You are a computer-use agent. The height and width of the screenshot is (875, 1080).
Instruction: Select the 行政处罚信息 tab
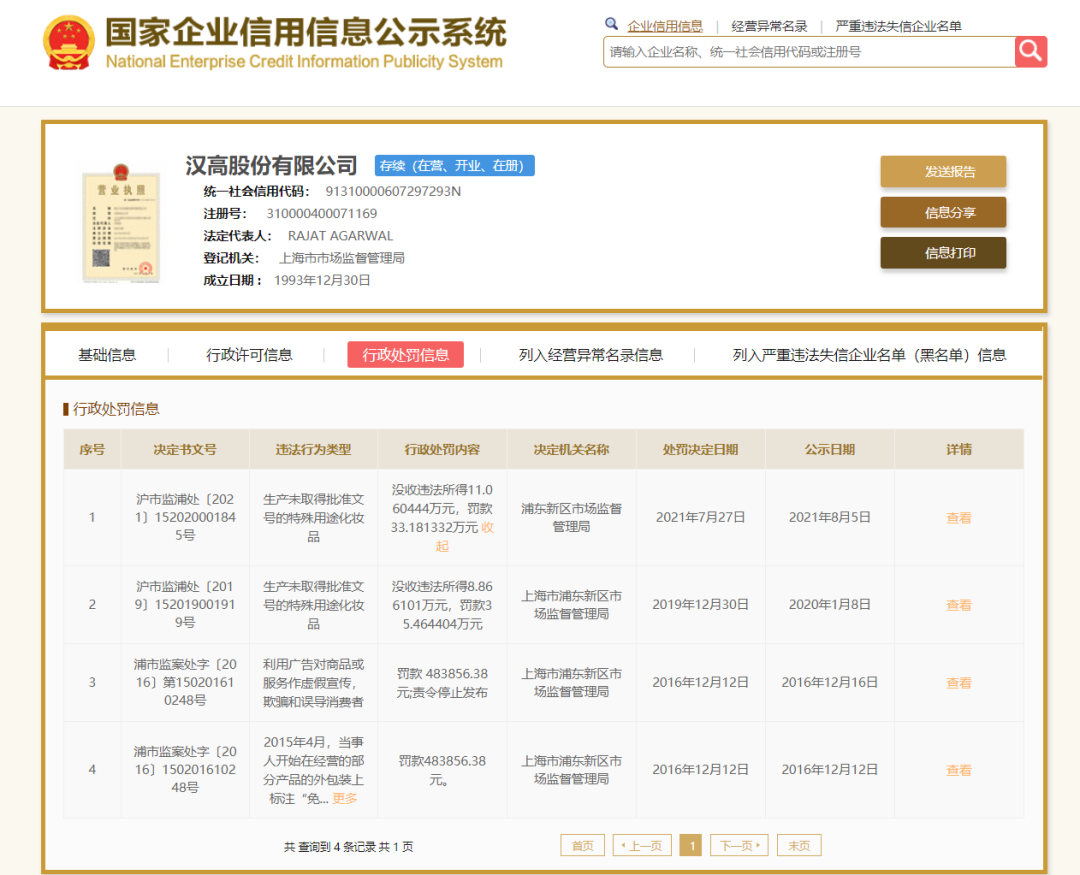[405, 355]
